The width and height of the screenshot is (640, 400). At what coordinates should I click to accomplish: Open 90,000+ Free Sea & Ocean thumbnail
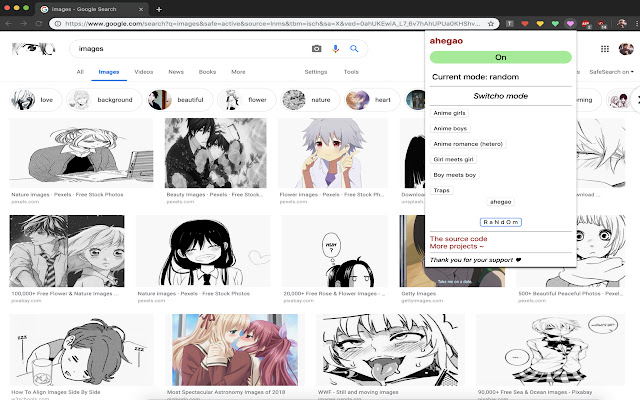(551, 350)
